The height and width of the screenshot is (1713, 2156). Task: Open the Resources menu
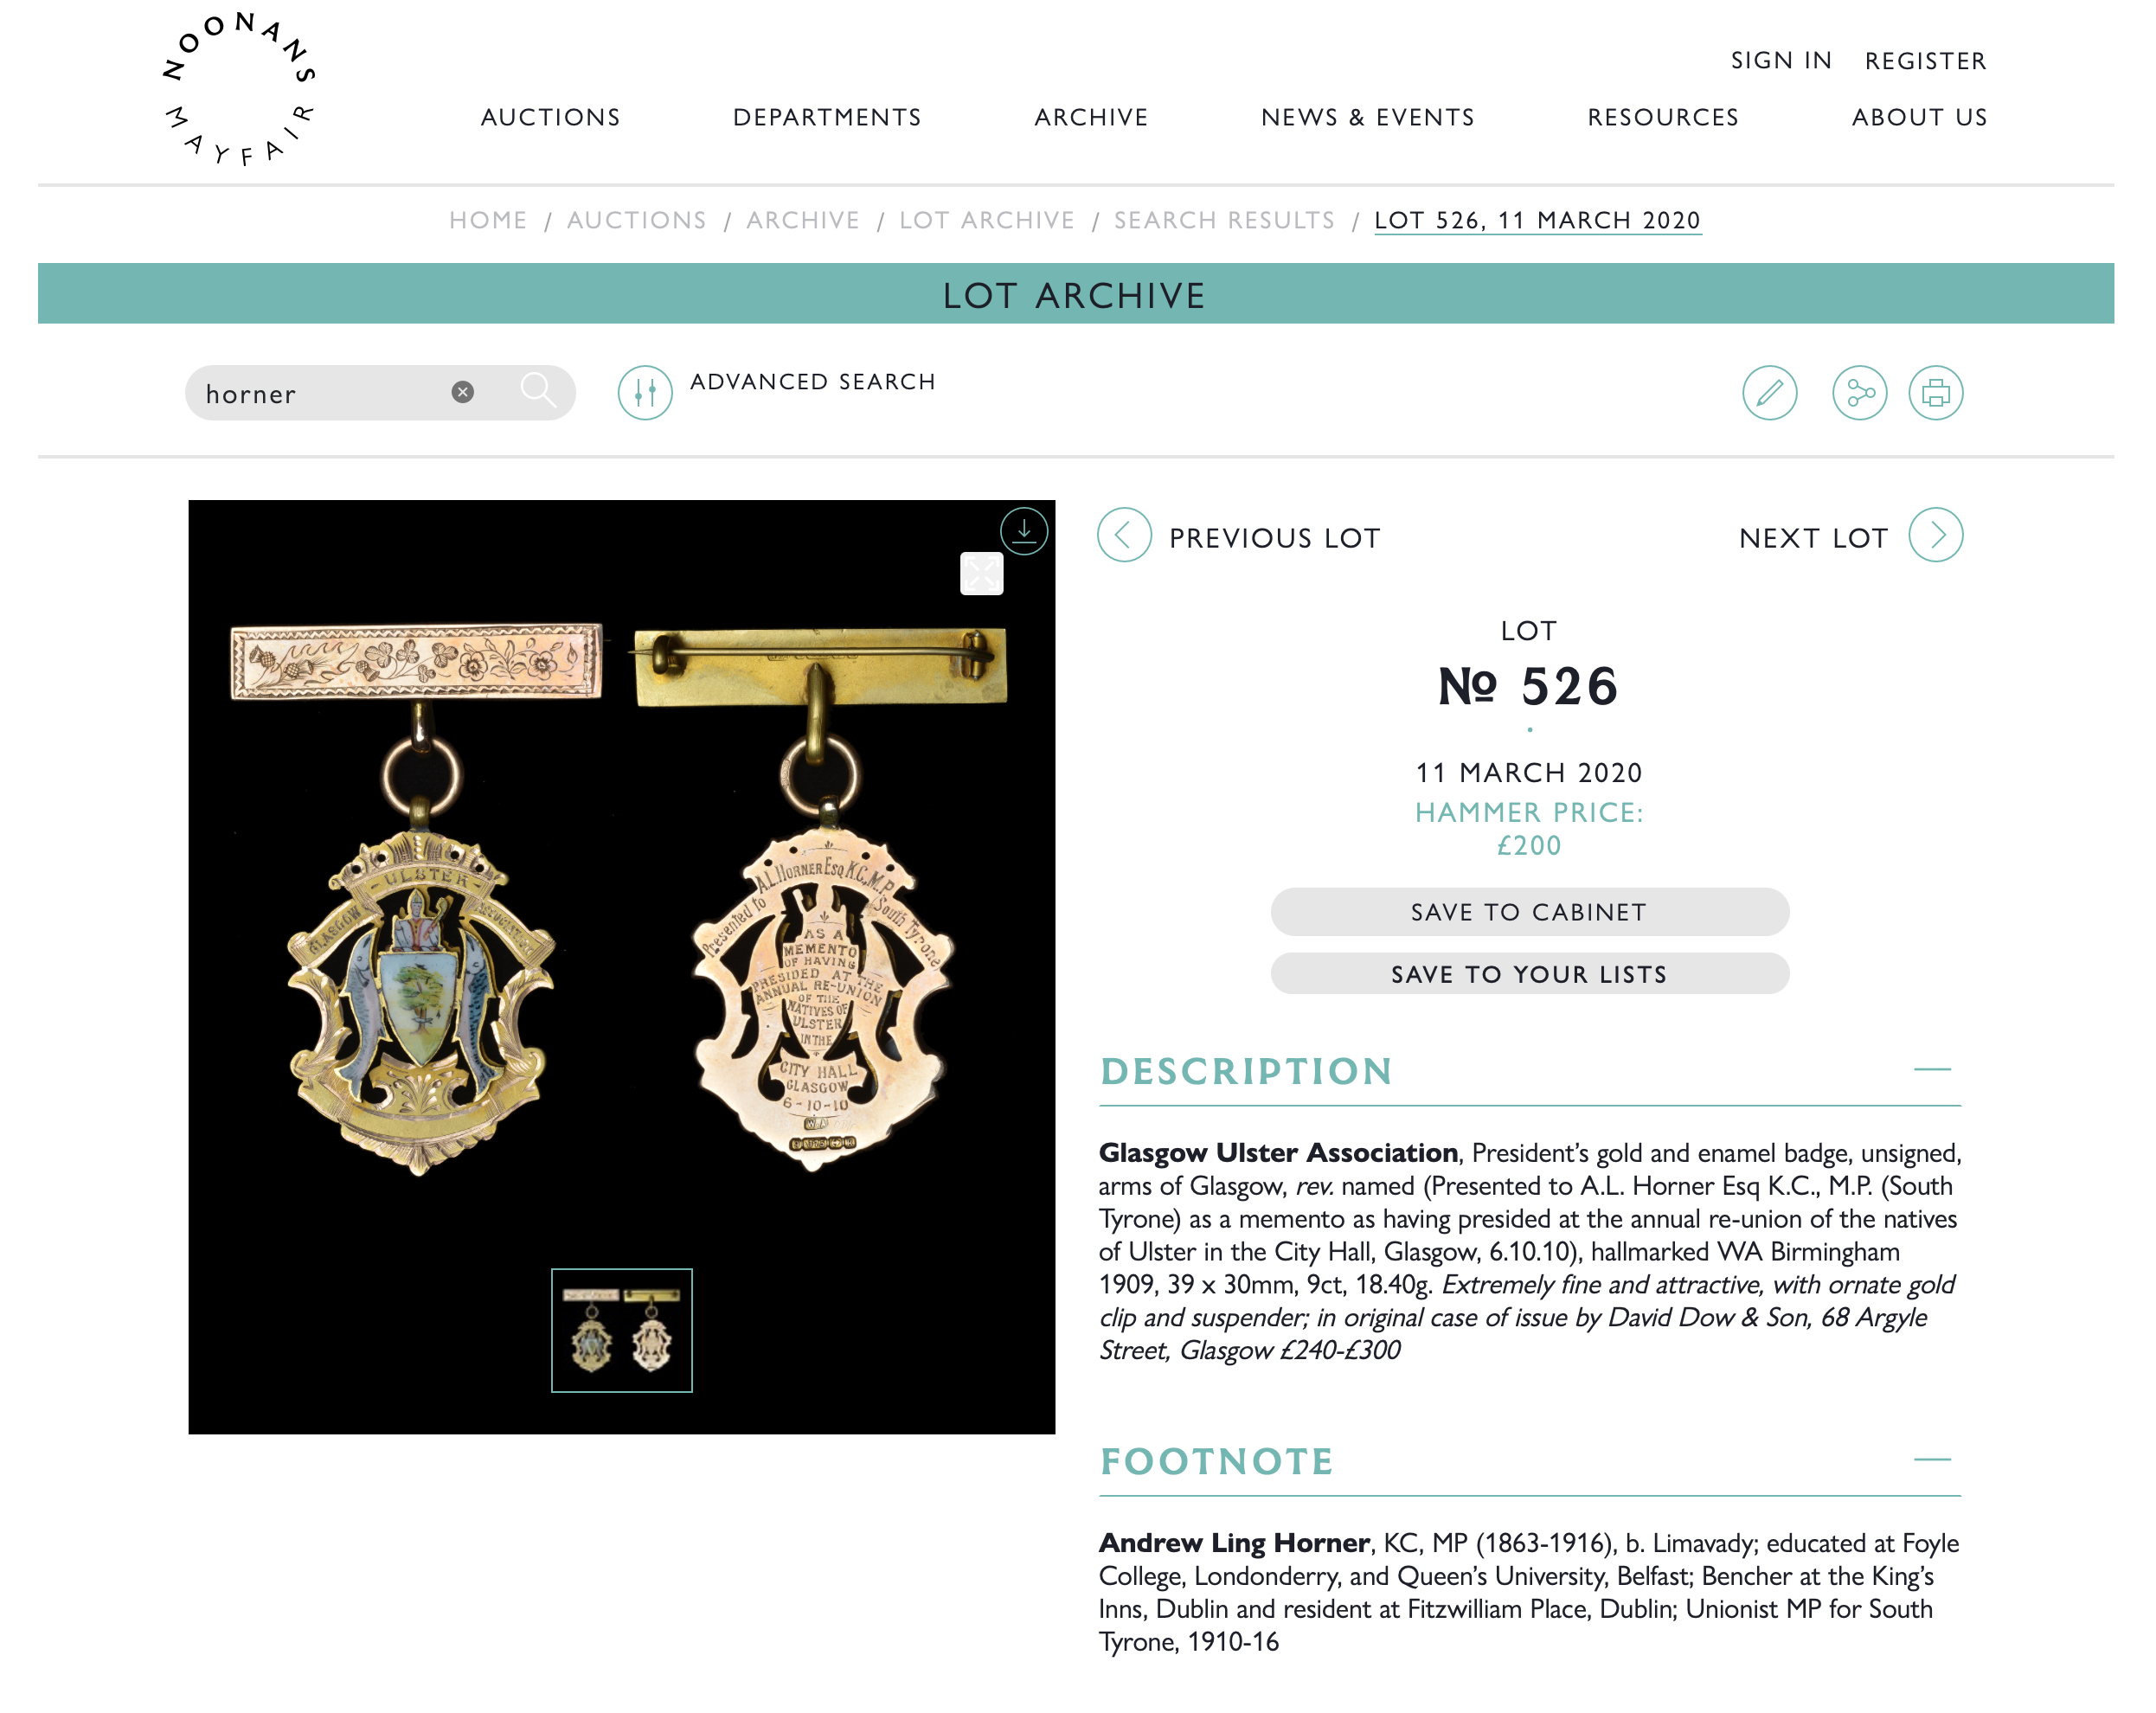pyautogui.click(x=1663, y=117)
